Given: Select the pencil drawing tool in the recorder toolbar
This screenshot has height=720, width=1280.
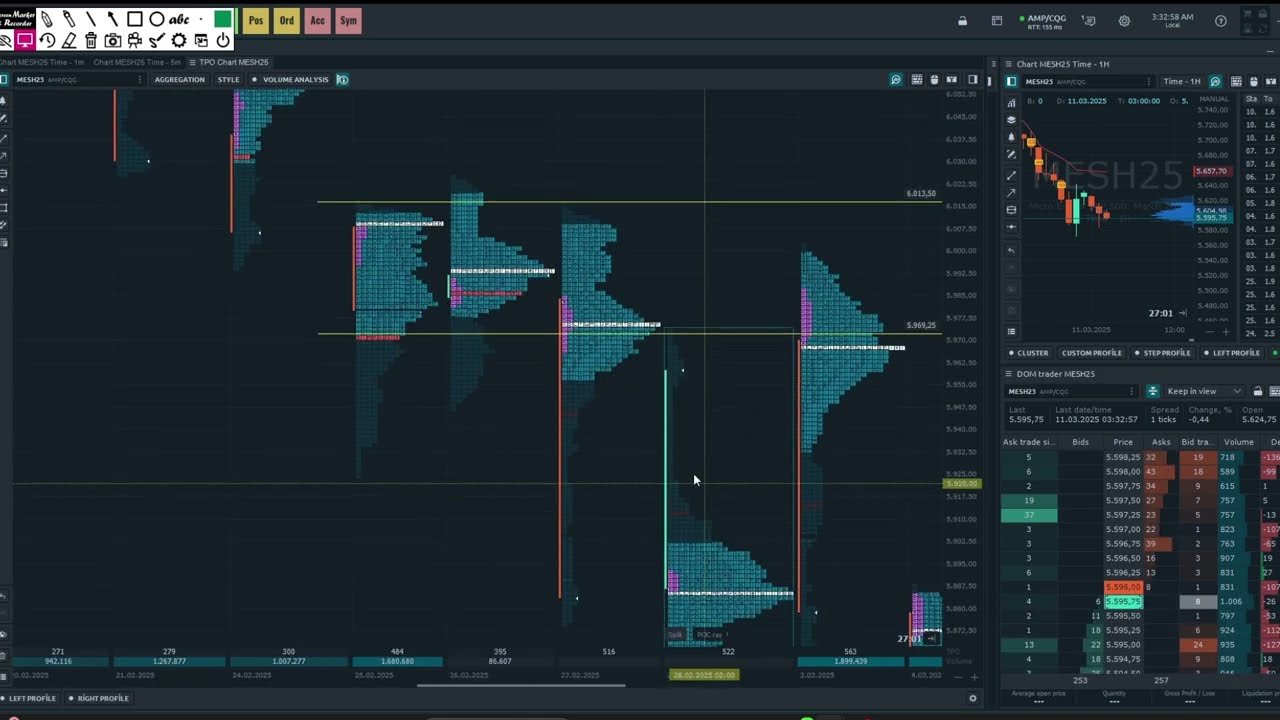Looking at the screenshot, I should coord(47,19).
